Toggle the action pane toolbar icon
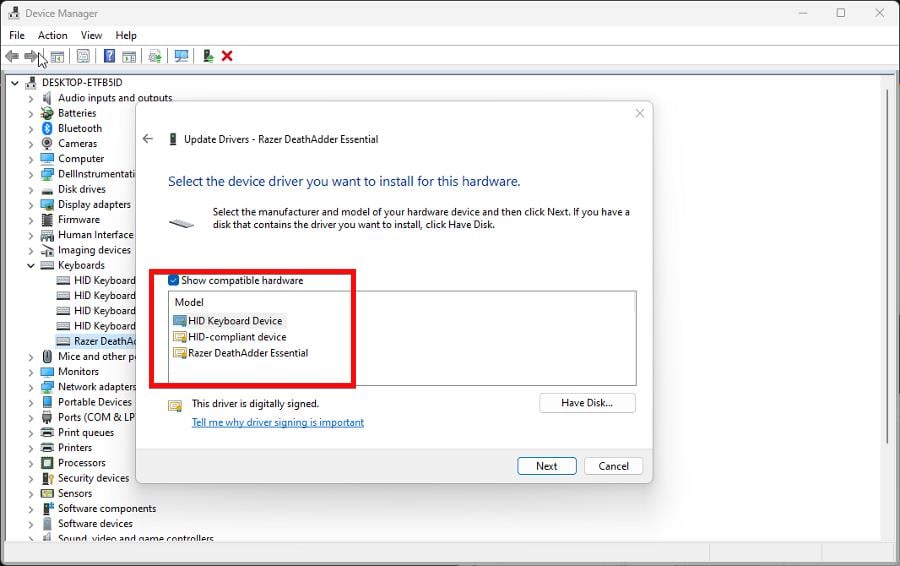Viewport: 900px width, 566px height. point(129,56)
